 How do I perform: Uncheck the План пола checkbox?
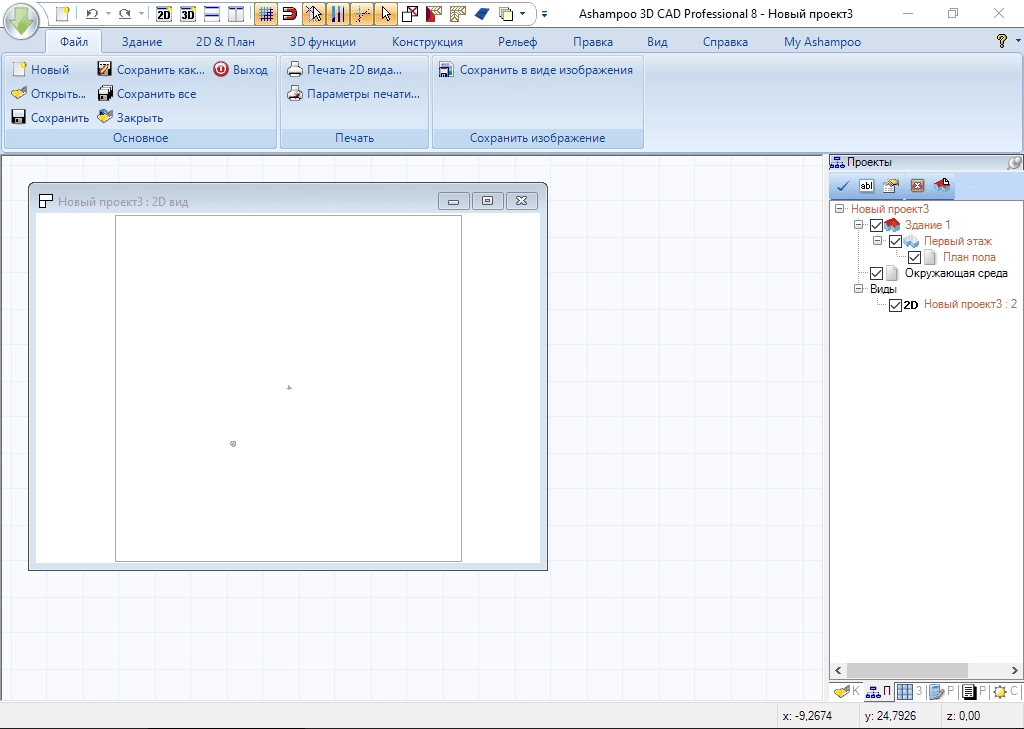(914, 257)
